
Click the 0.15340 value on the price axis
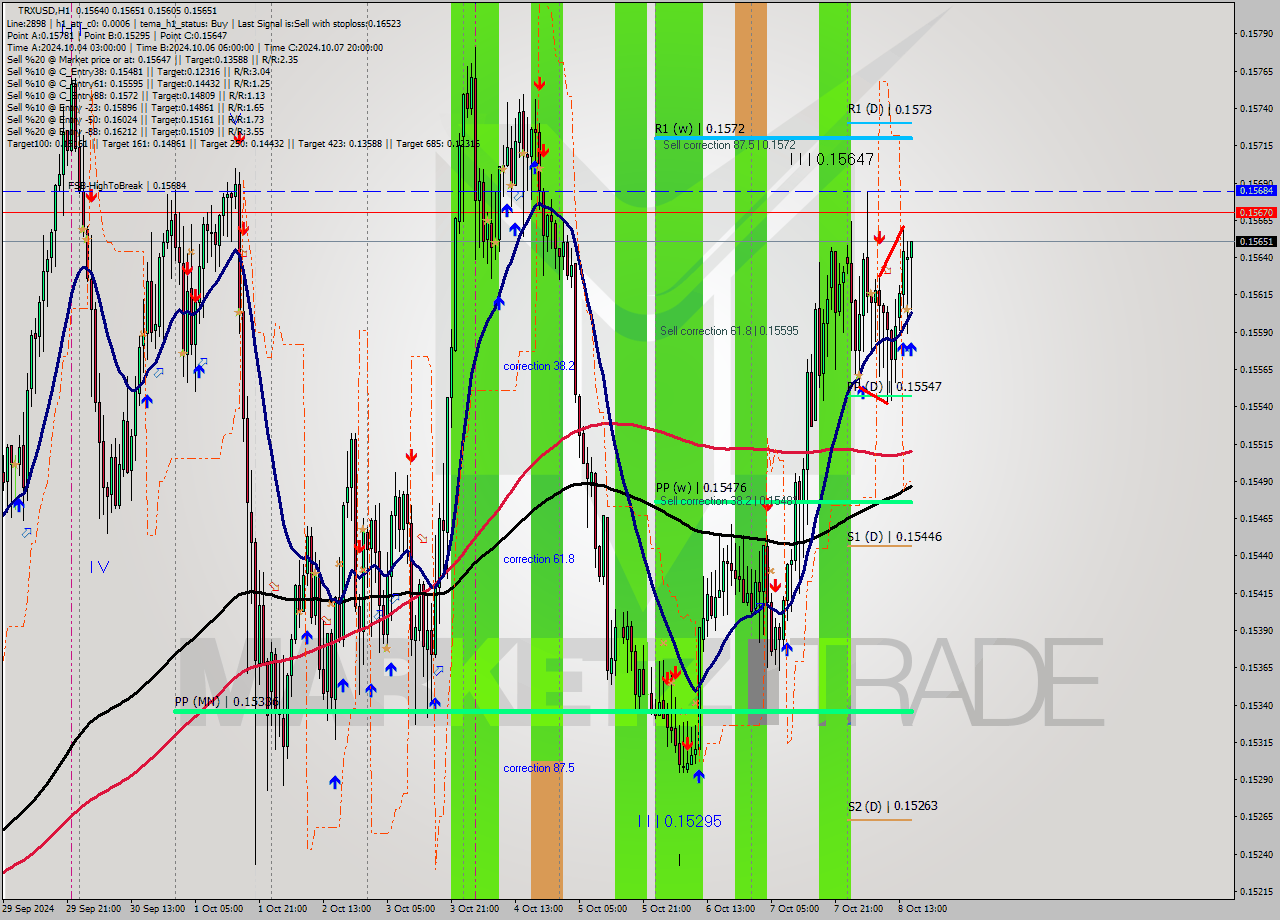(x=1256, y=705)
